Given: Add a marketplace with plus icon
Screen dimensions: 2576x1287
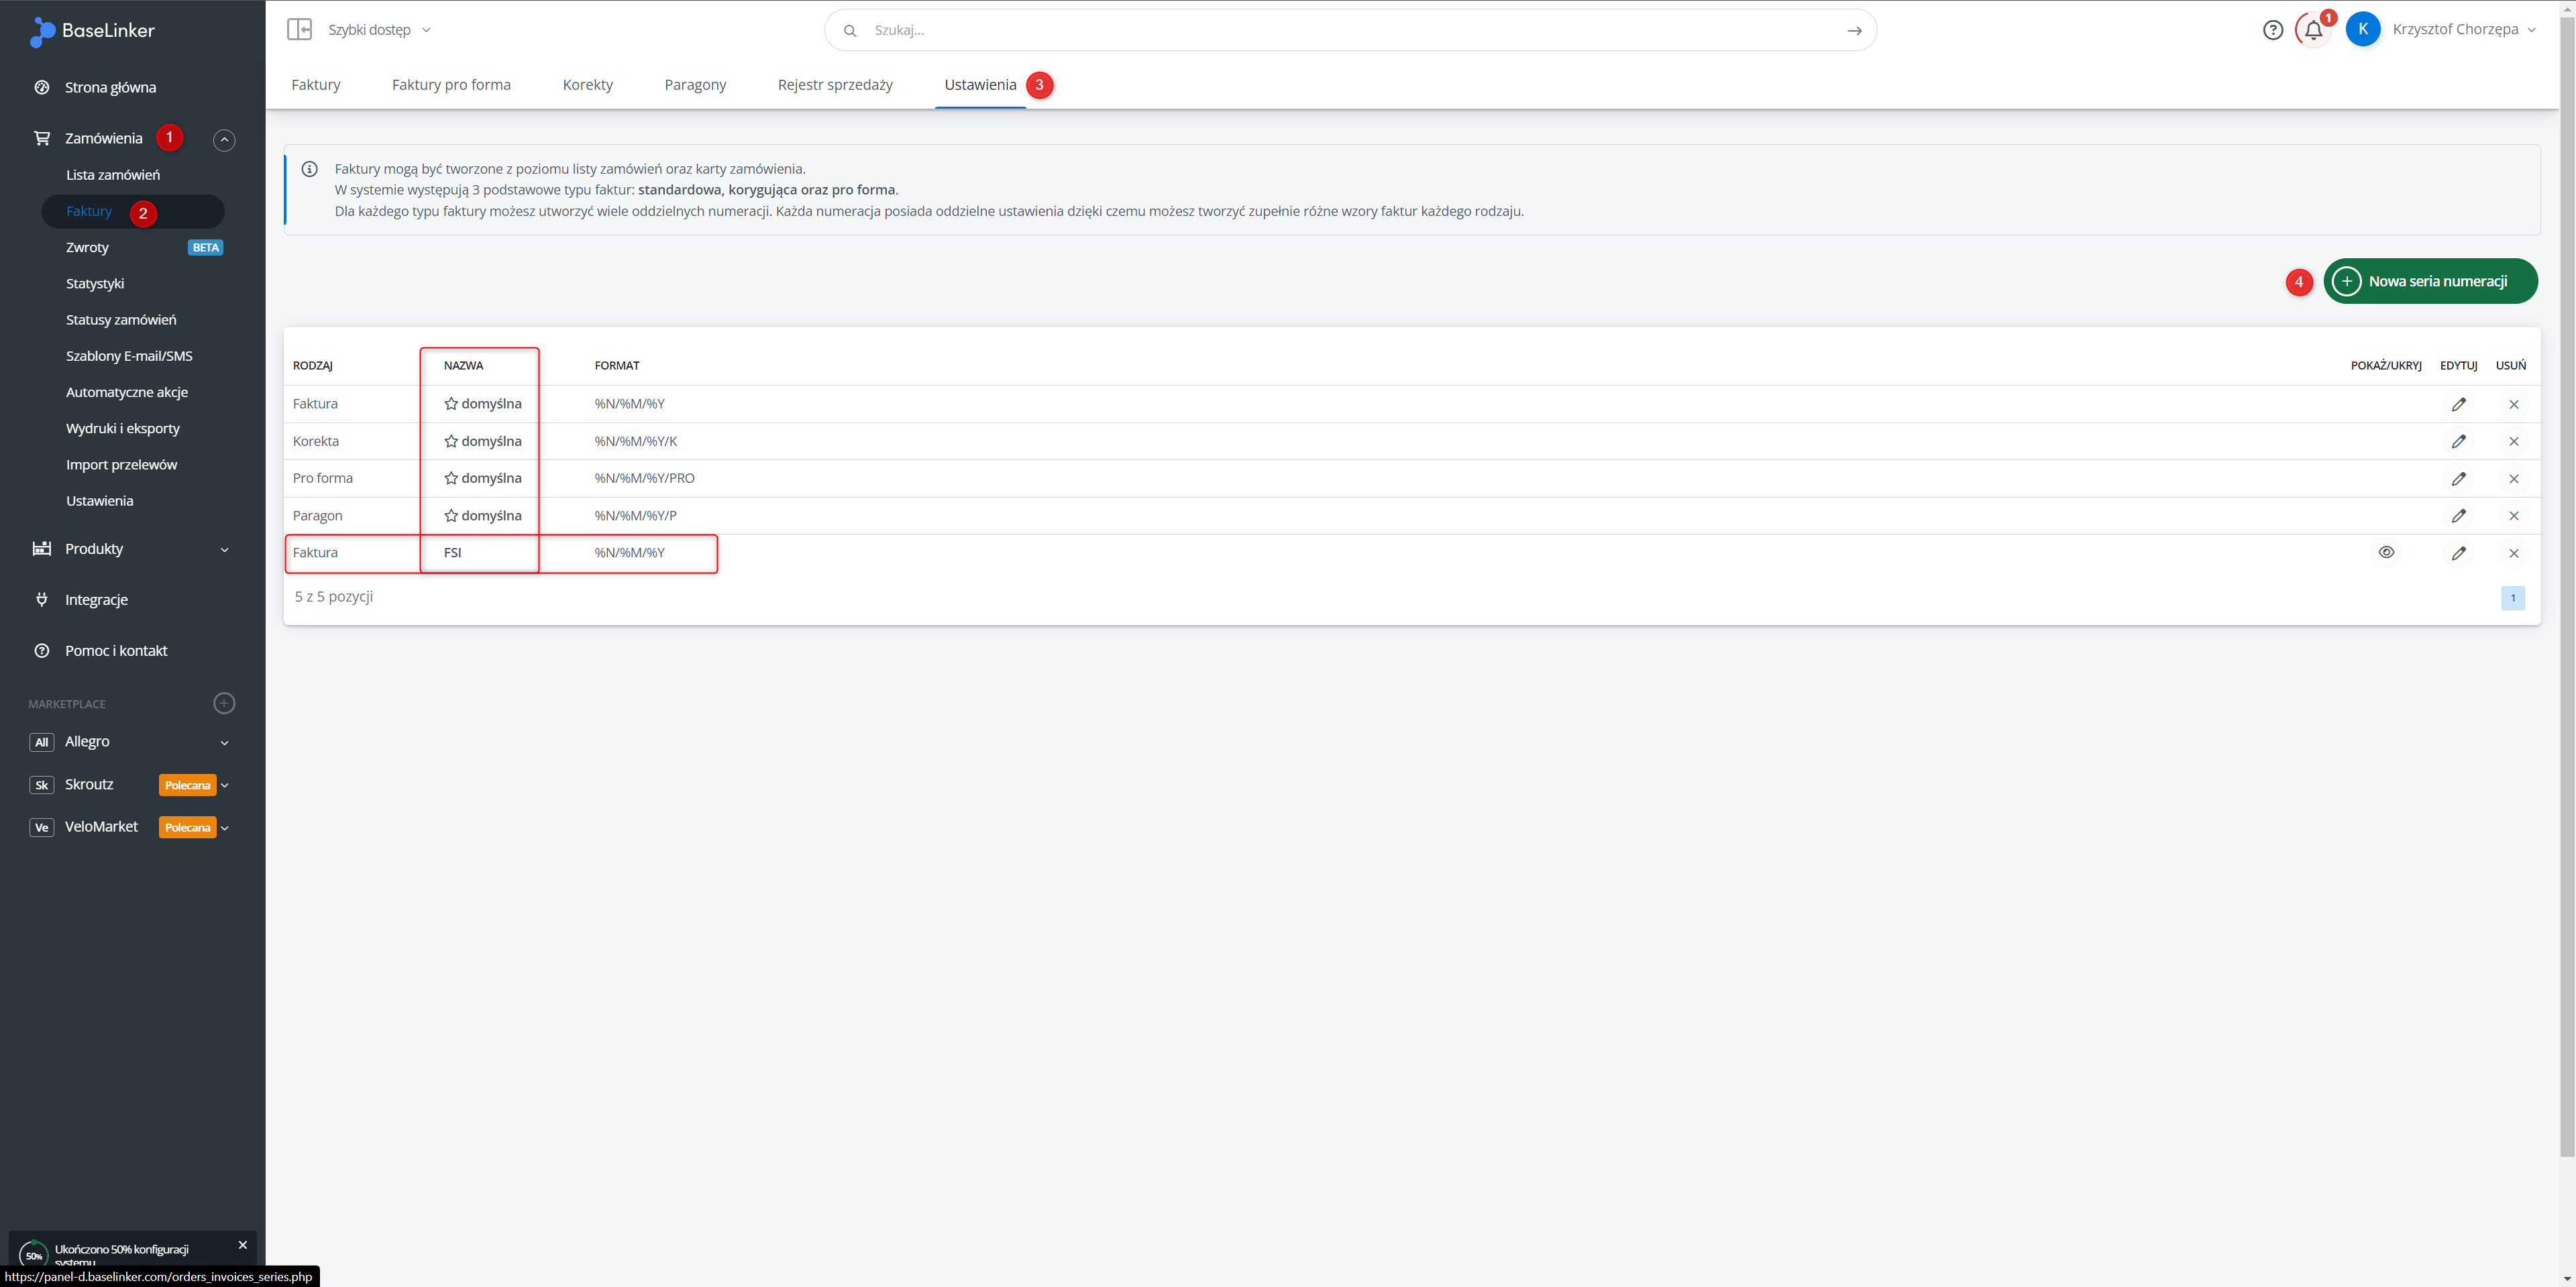Looking at the screenshot, I should (x=224, y=703).
